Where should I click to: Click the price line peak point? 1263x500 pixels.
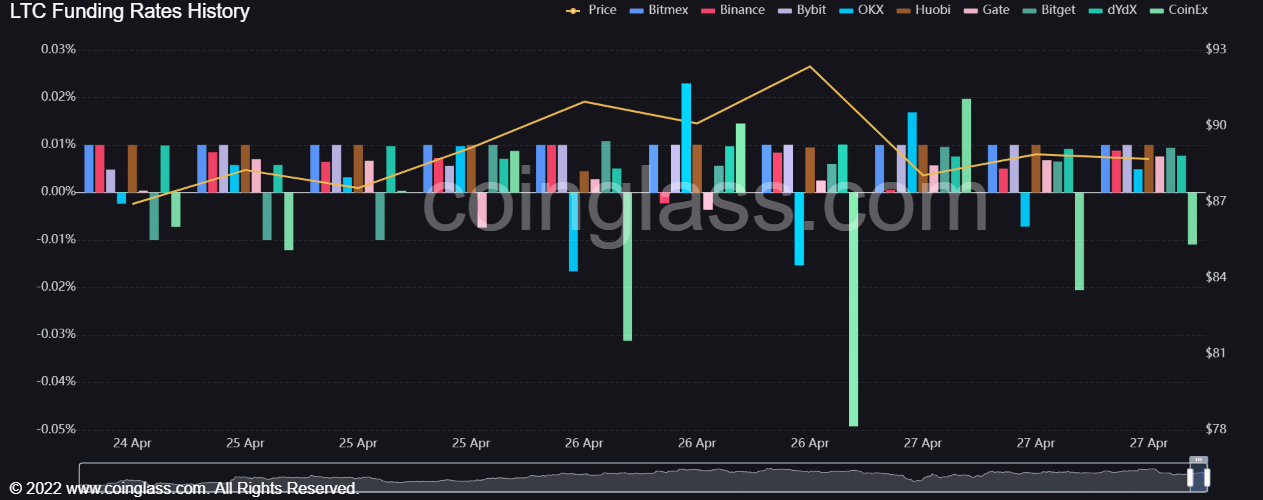click(810, 67)
